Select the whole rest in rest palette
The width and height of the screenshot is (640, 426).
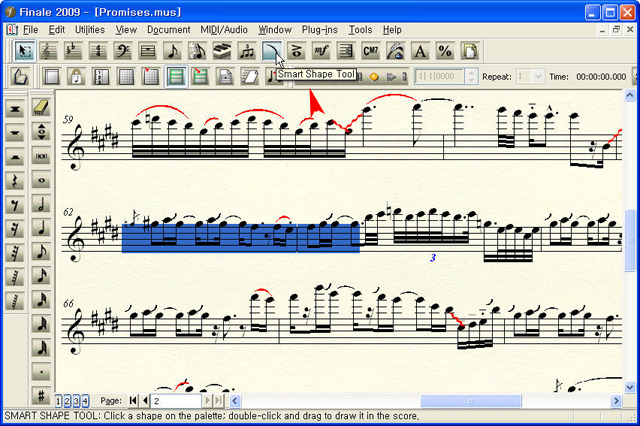pyautogui.click(x=15, y=132)
